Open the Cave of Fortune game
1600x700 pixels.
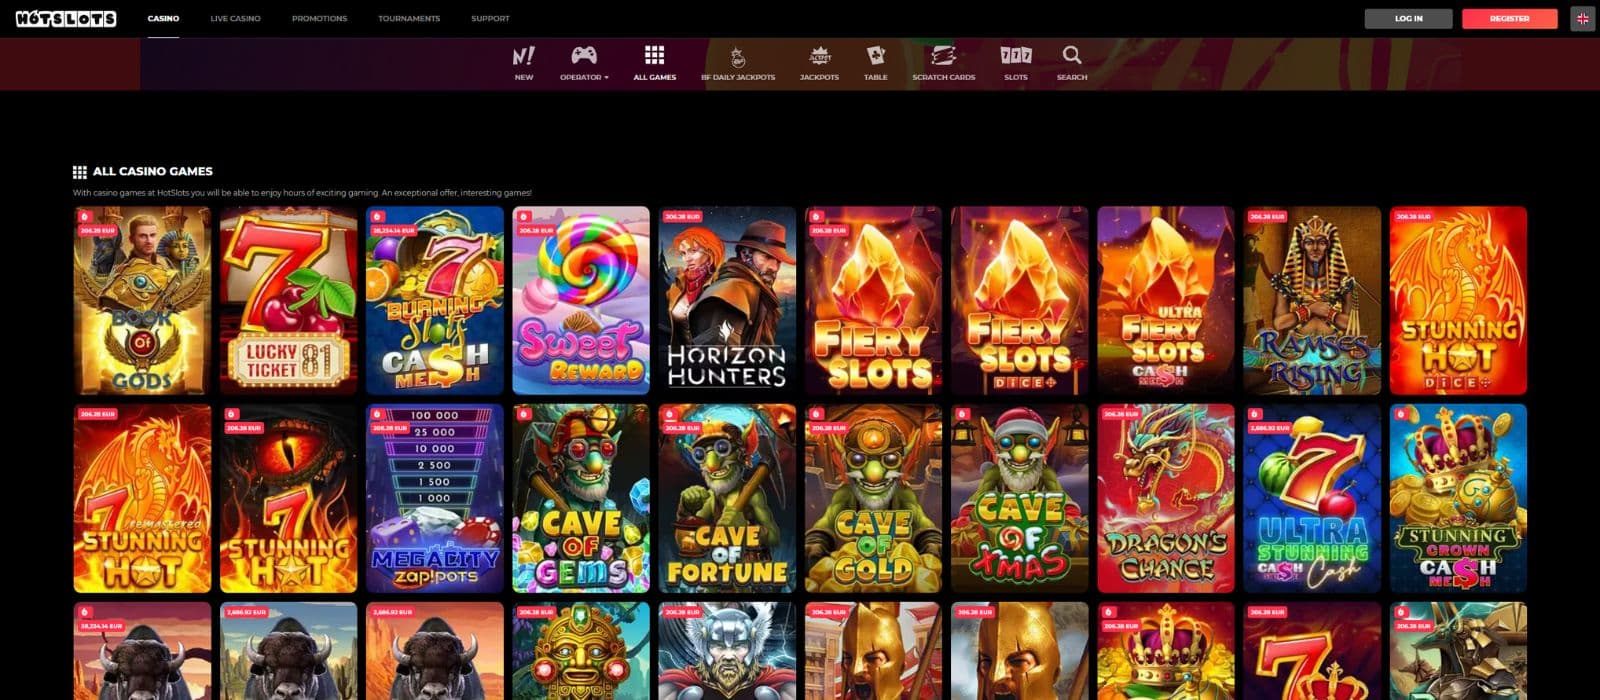pos(727,498)
